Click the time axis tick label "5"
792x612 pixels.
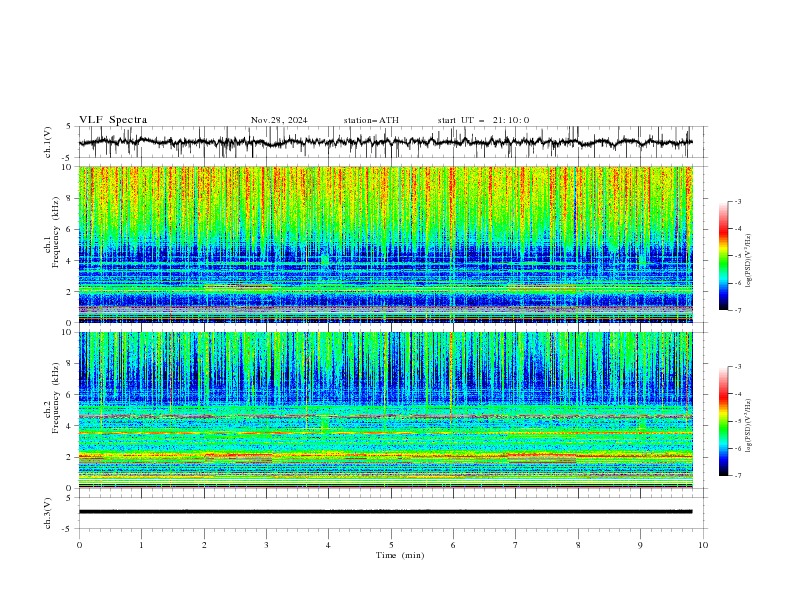tap(391, 545)
